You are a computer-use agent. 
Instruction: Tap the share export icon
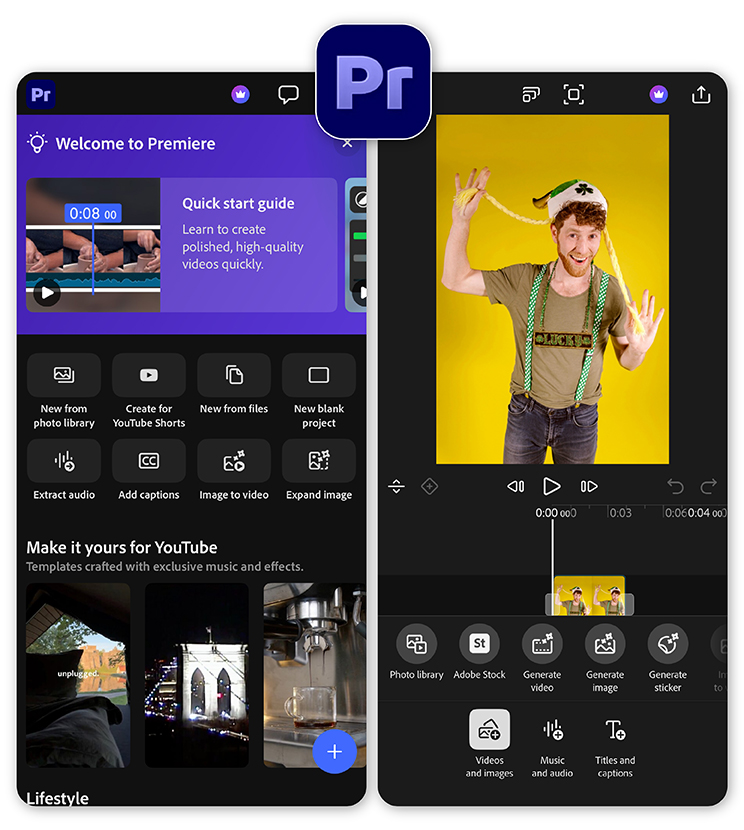[x=701, y=95]
